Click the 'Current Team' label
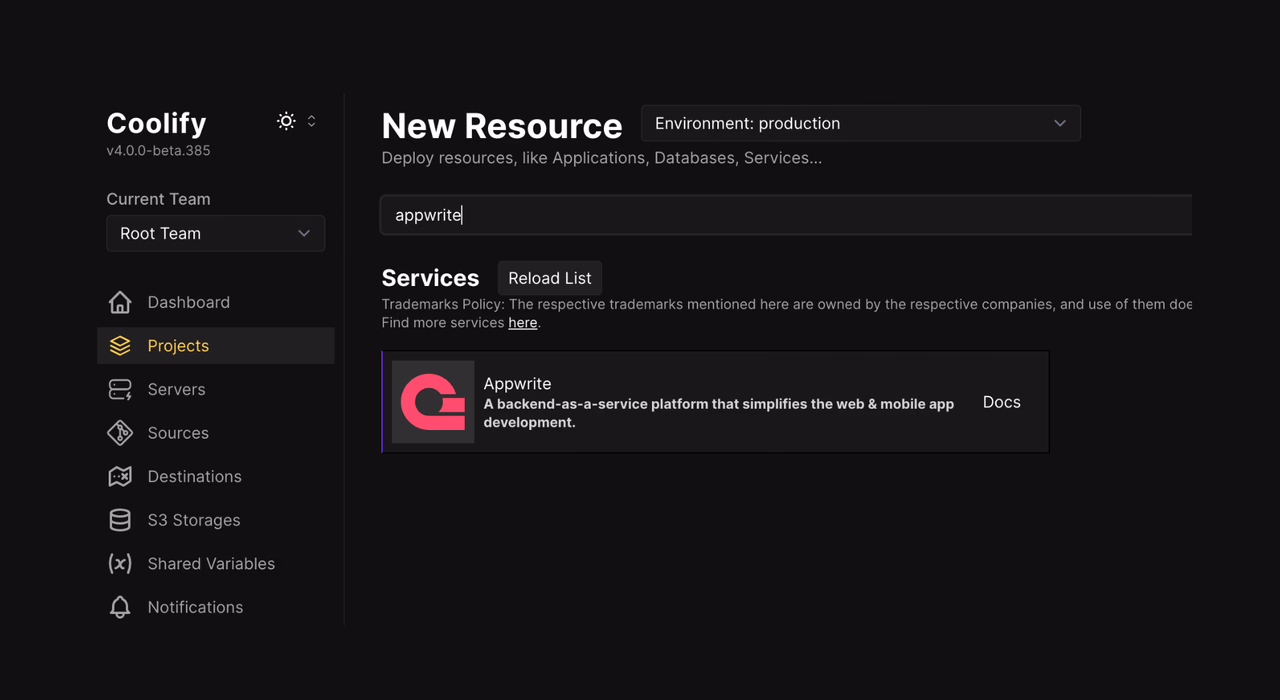 coord(158,199)
